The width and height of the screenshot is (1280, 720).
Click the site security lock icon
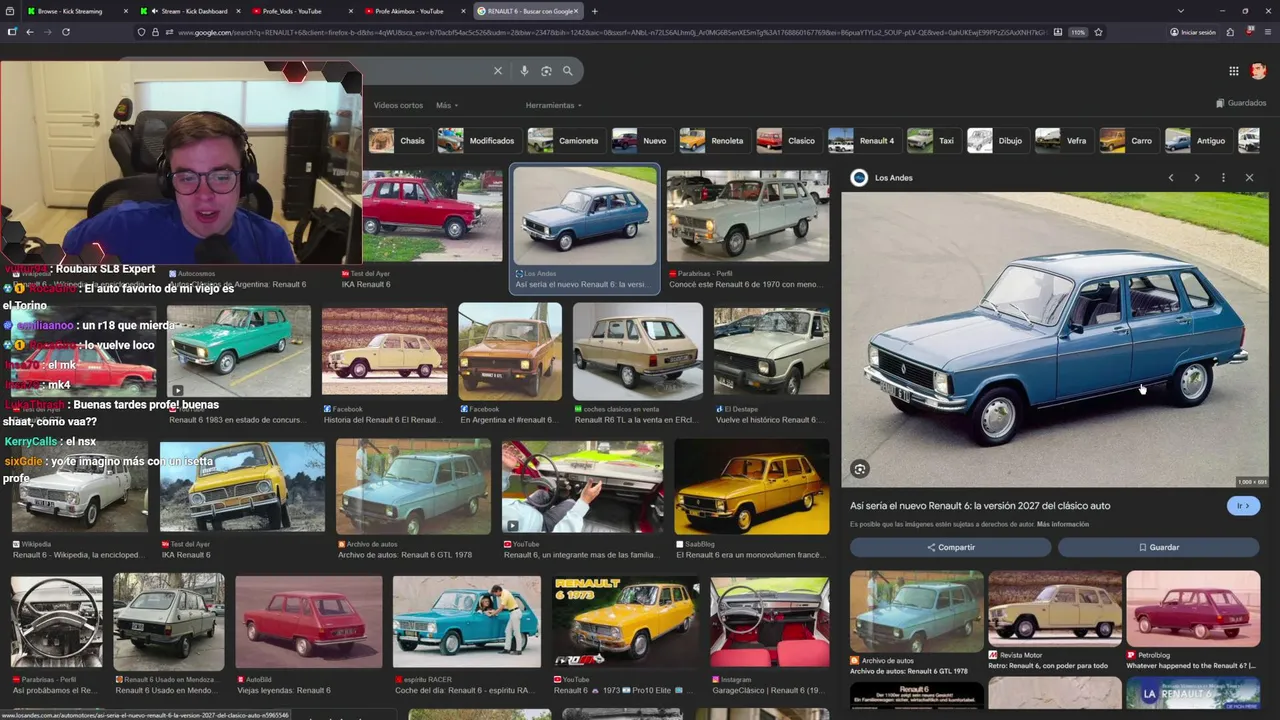tap(155, 32)
